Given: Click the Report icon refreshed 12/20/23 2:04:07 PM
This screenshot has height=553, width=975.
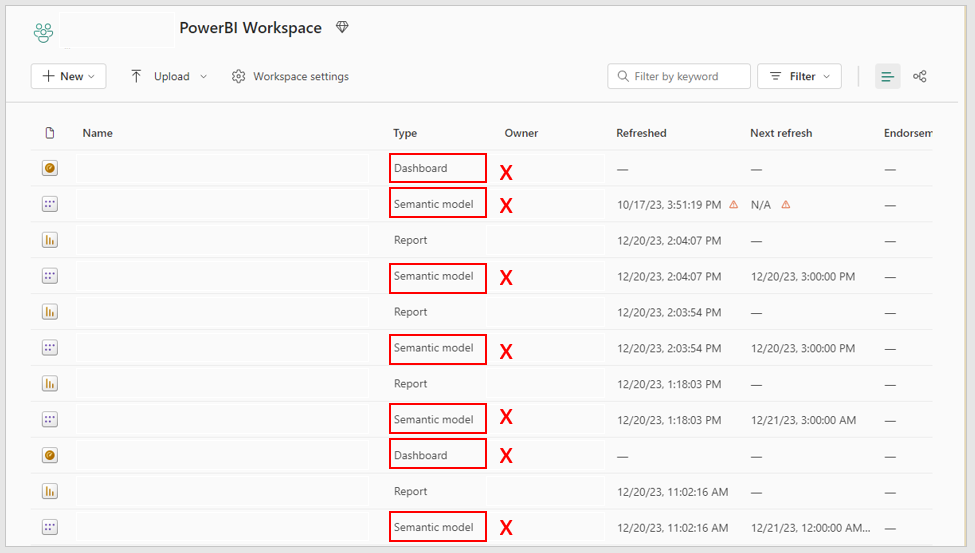Looking at the screenshot, I should click(x=50, y=240).
